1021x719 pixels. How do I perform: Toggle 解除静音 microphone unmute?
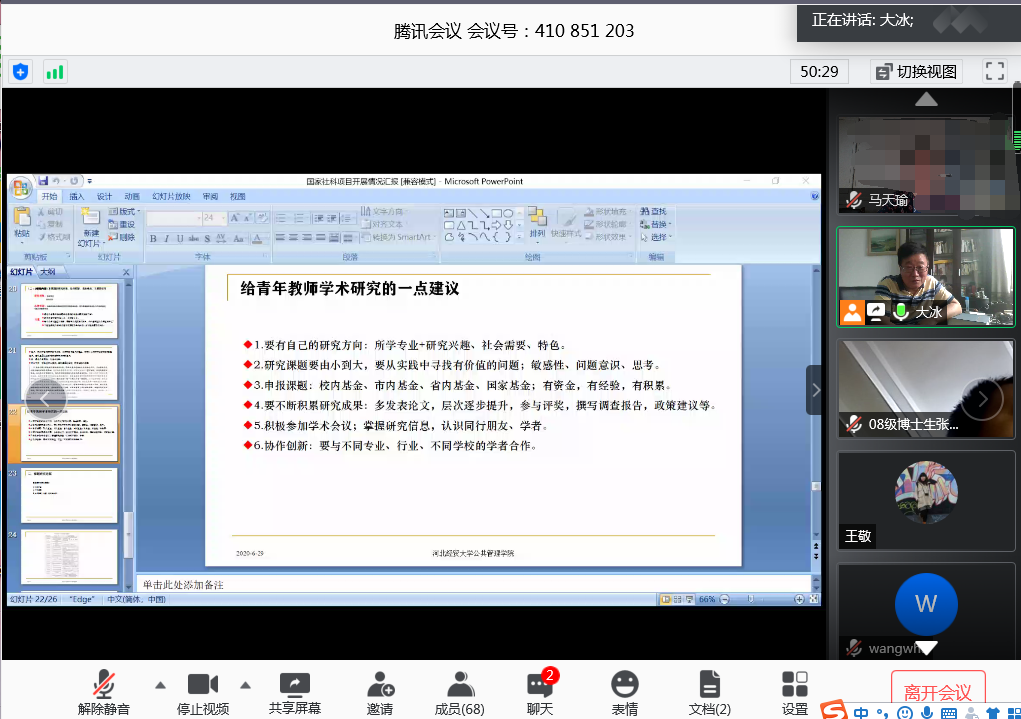tap(104, 692)
